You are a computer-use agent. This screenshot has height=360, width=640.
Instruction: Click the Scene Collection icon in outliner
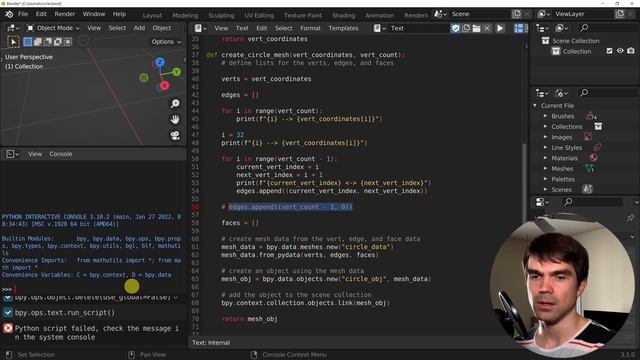coord(545,40)
